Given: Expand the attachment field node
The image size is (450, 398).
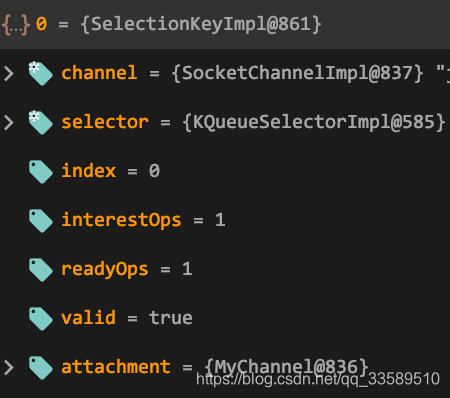Looking at the screenshot, I should [9, 368].
